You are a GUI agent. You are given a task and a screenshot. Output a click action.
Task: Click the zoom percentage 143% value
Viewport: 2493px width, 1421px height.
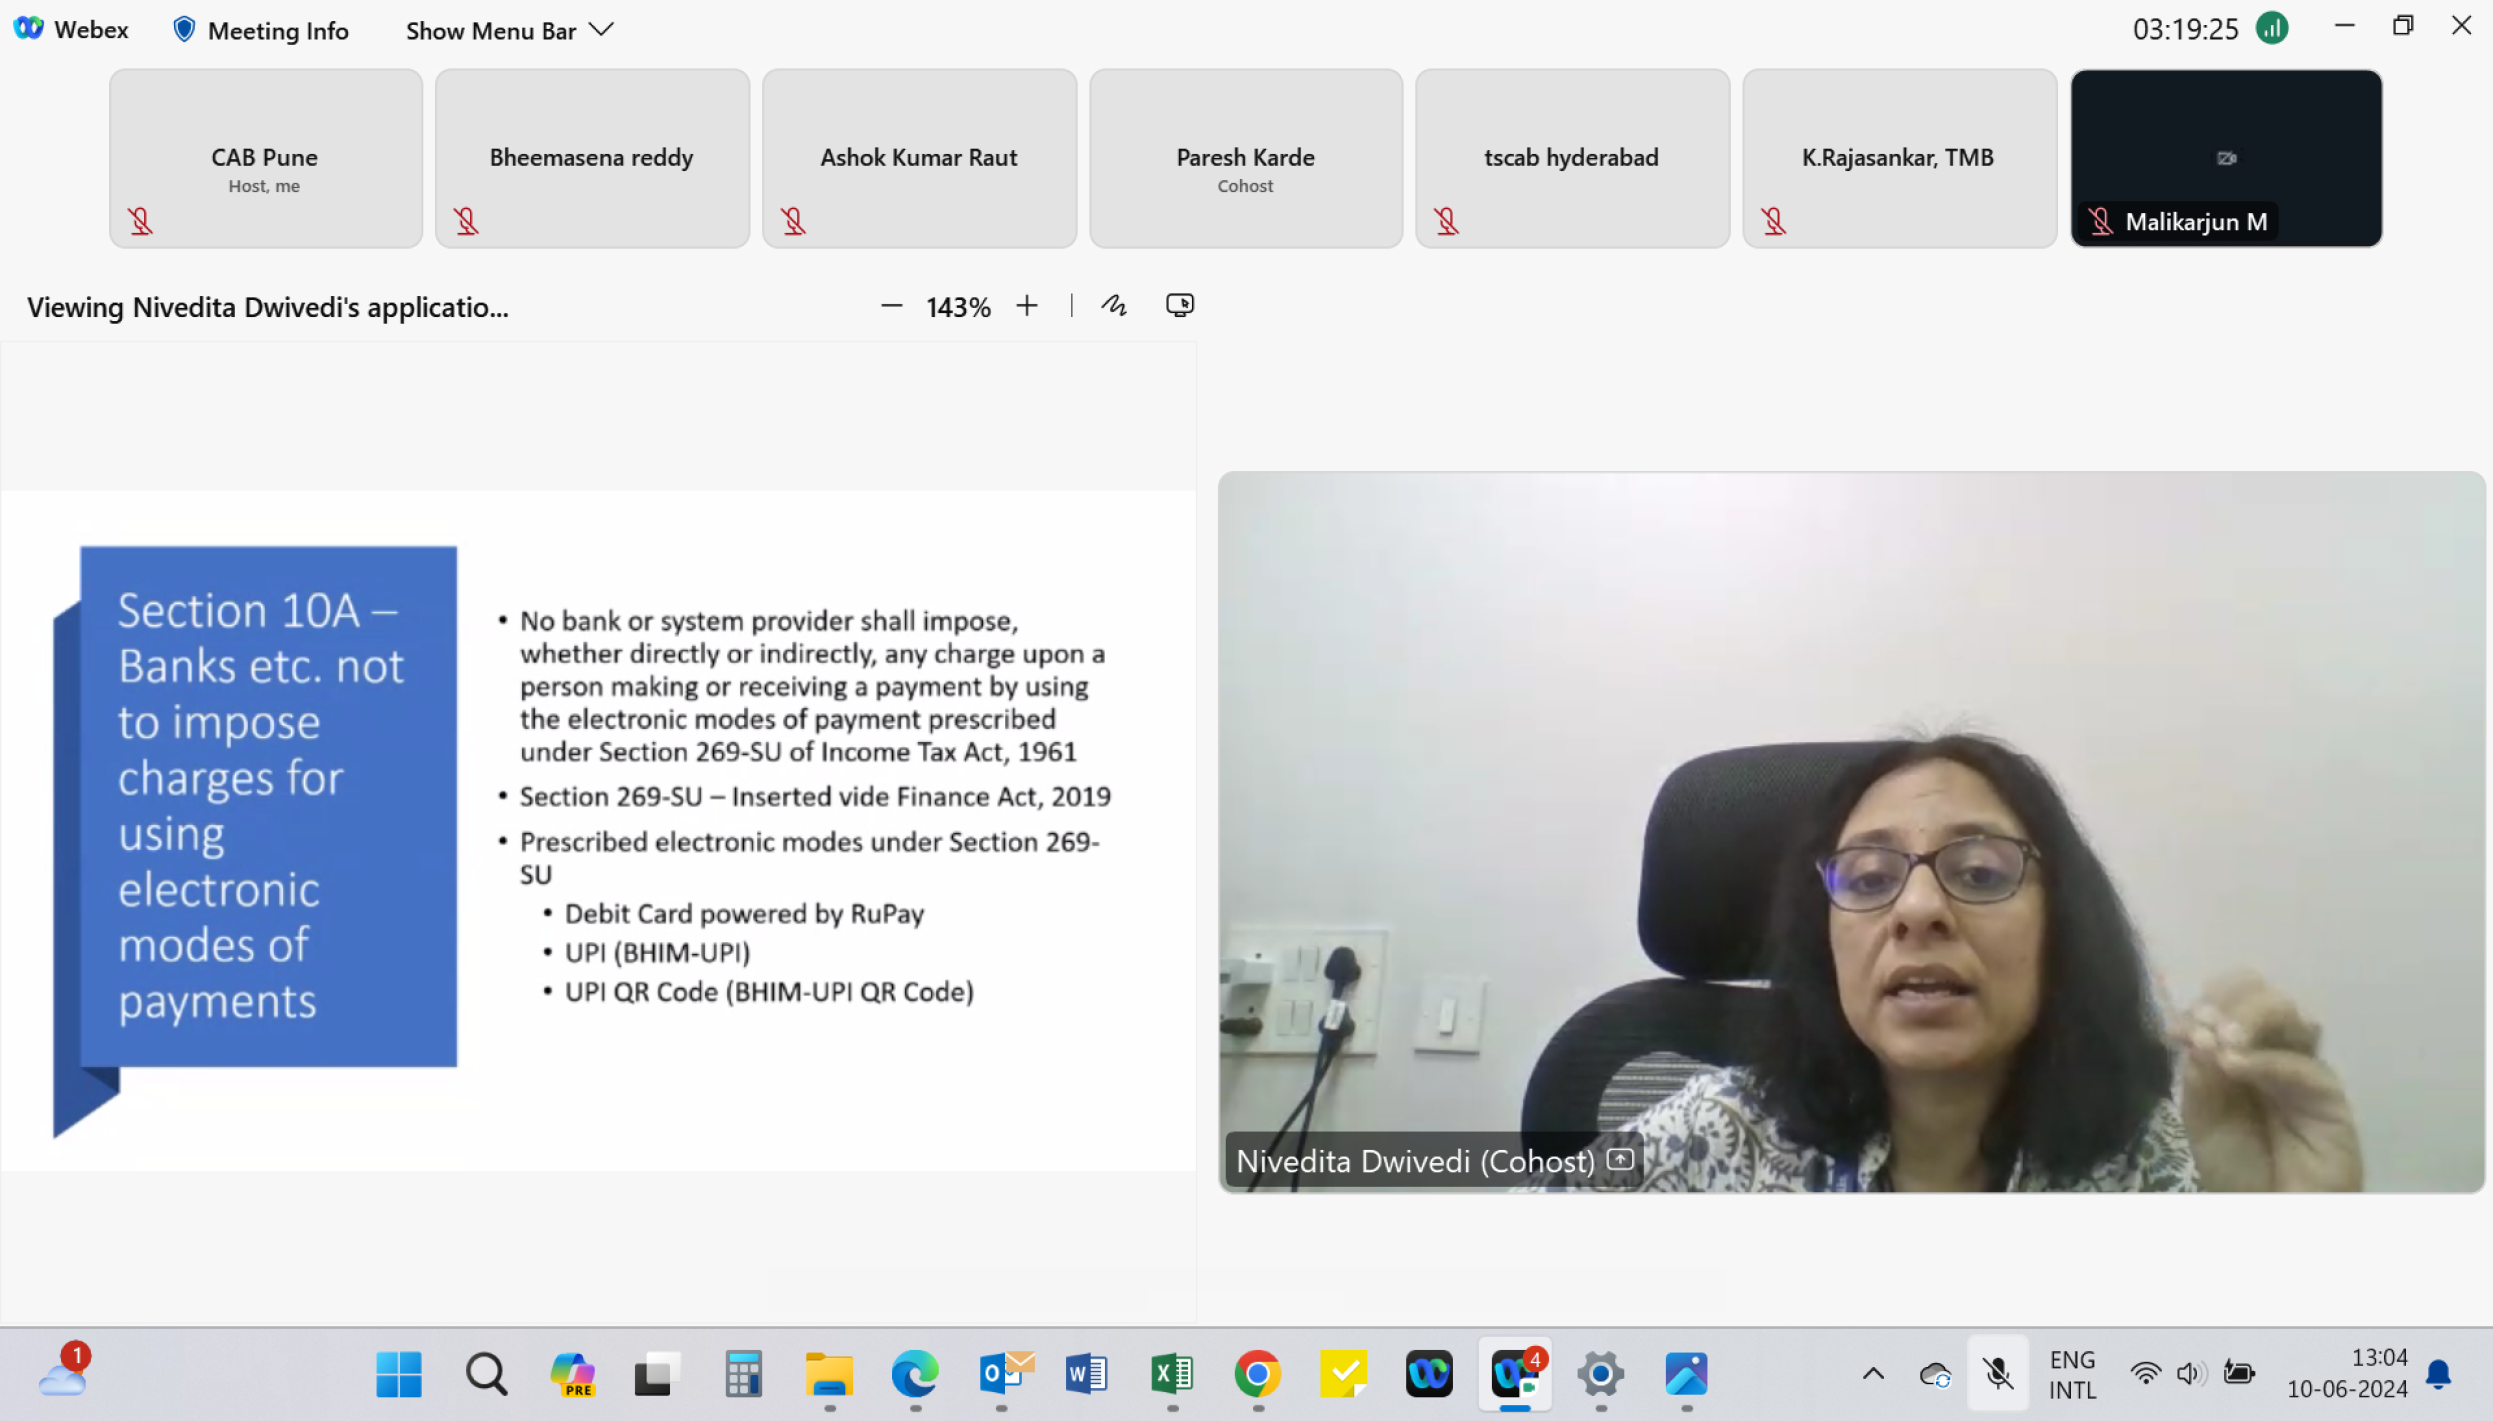[958, 307]
